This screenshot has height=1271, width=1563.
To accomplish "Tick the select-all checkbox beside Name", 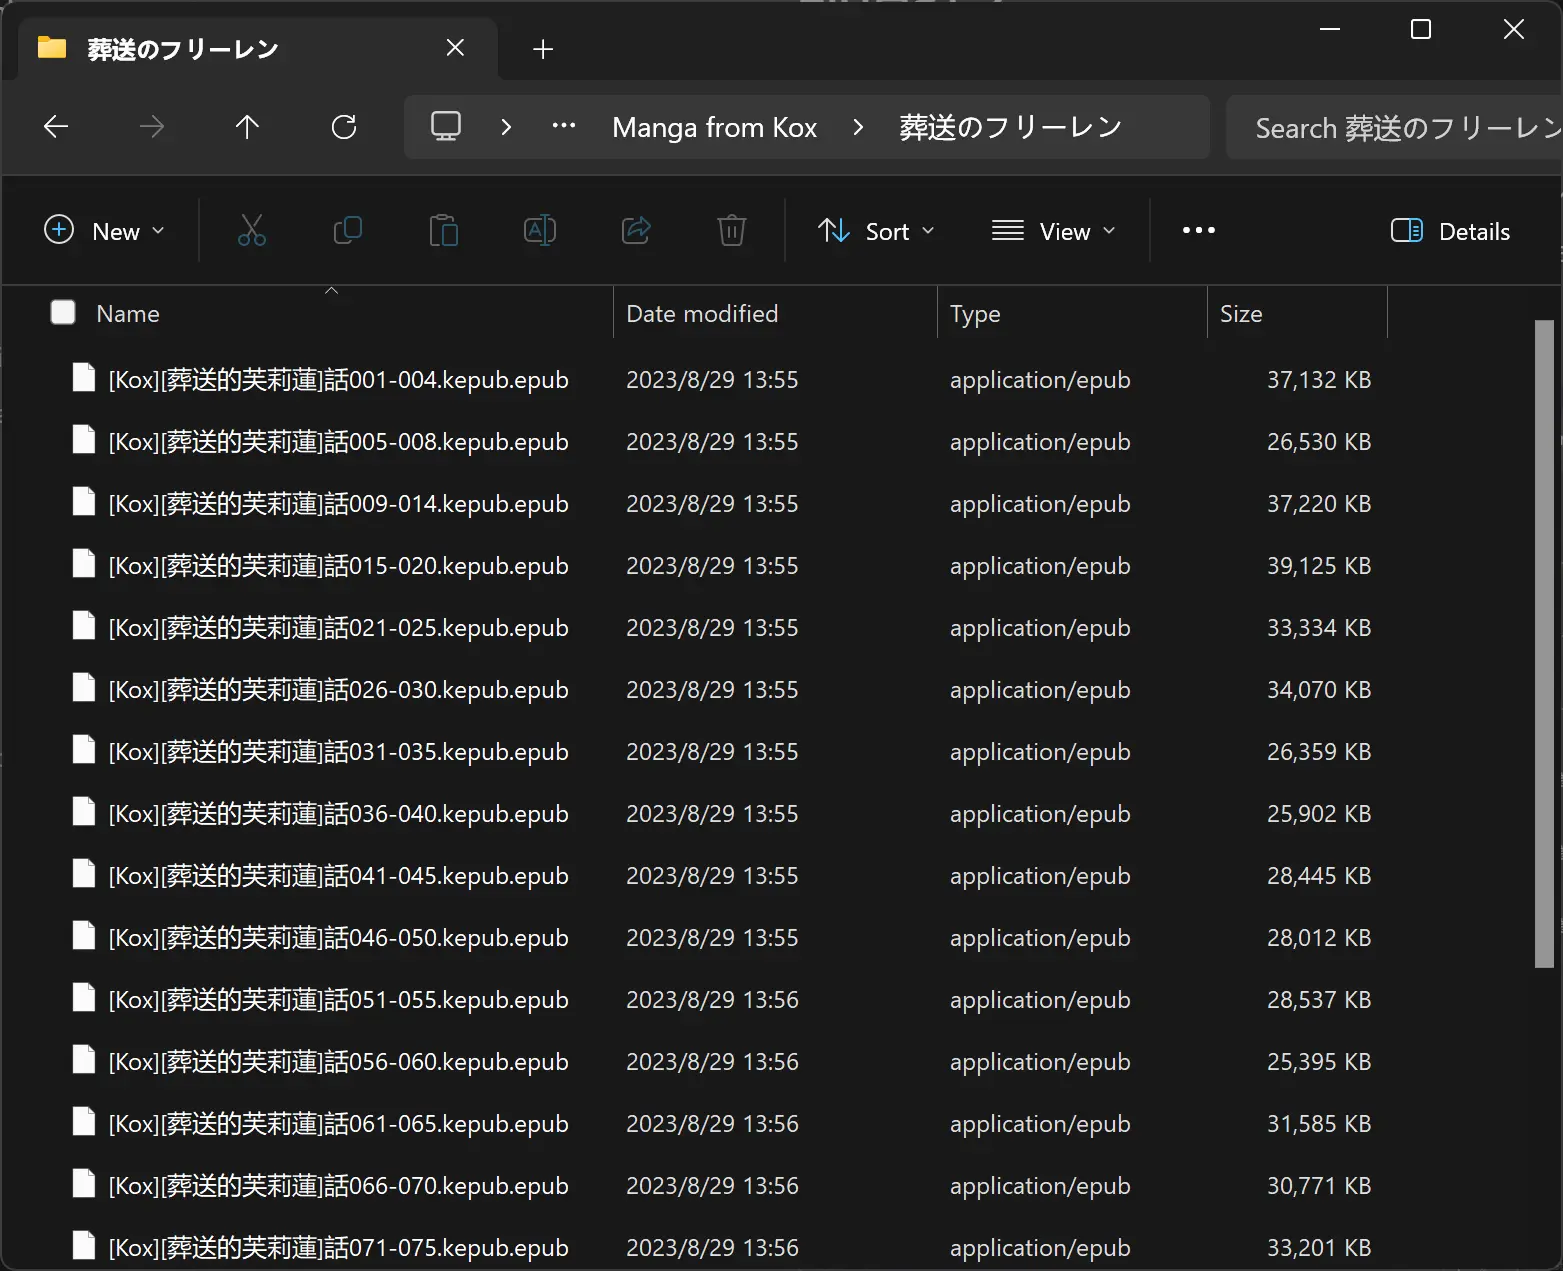I will click(63, 313).
